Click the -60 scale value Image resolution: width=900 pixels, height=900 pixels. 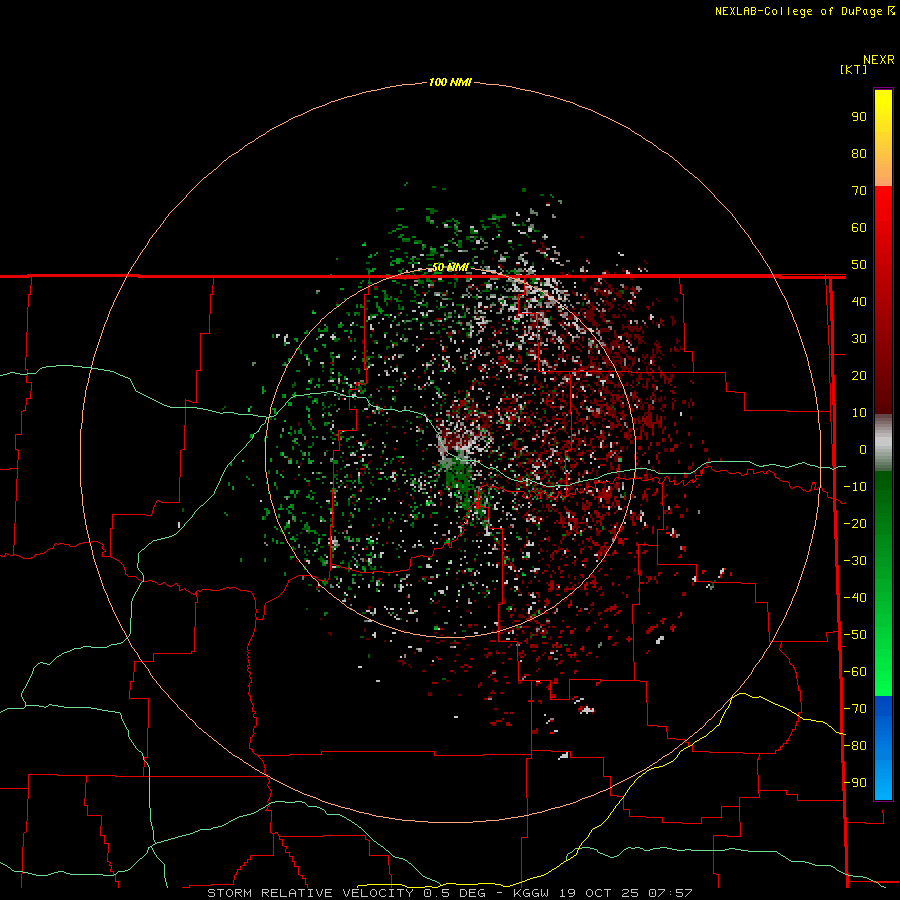tap(855, 672)
